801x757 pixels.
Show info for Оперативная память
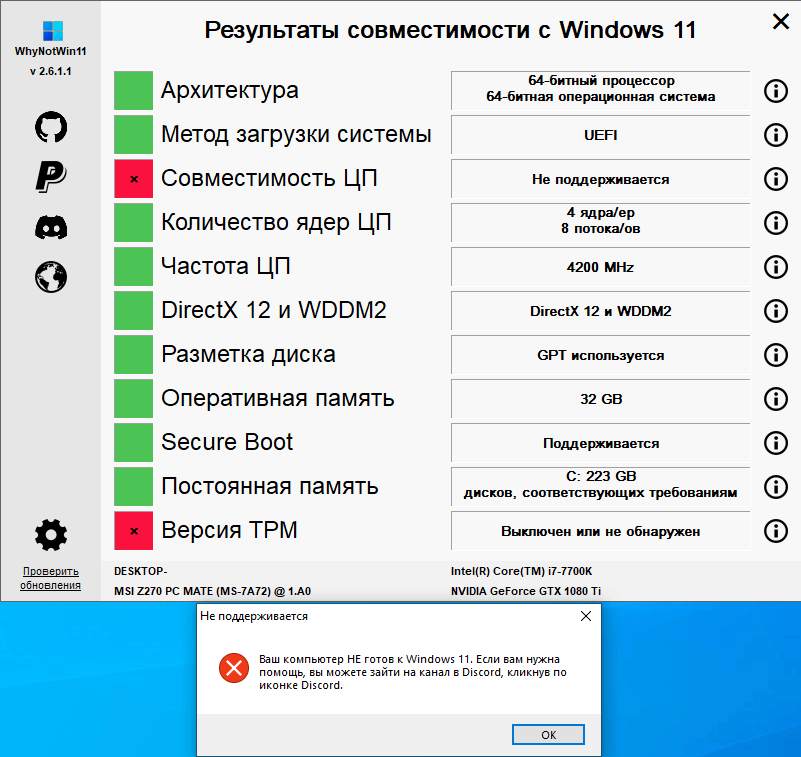pyautogui.click(x=775, y=398)
